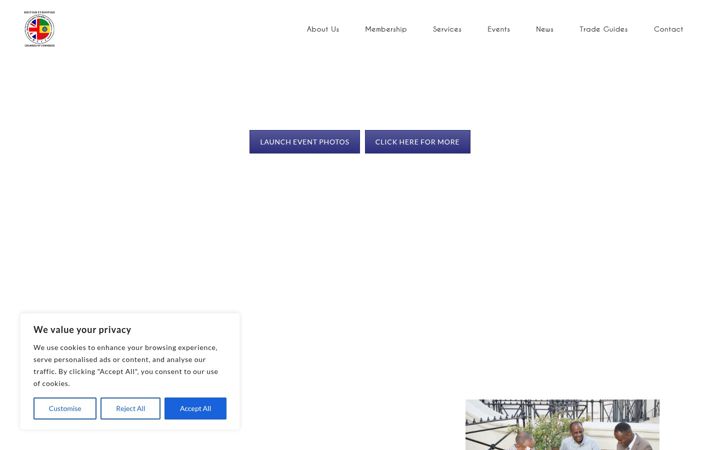Click the Launch Event Photos button
Screen dimensions: 720x450
point(304,142)
